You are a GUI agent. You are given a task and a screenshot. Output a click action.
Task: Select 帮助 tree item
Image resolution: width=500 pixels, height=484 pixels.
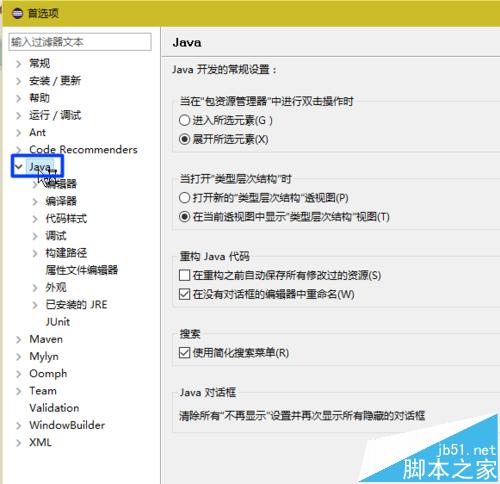(x=40, y=98)
